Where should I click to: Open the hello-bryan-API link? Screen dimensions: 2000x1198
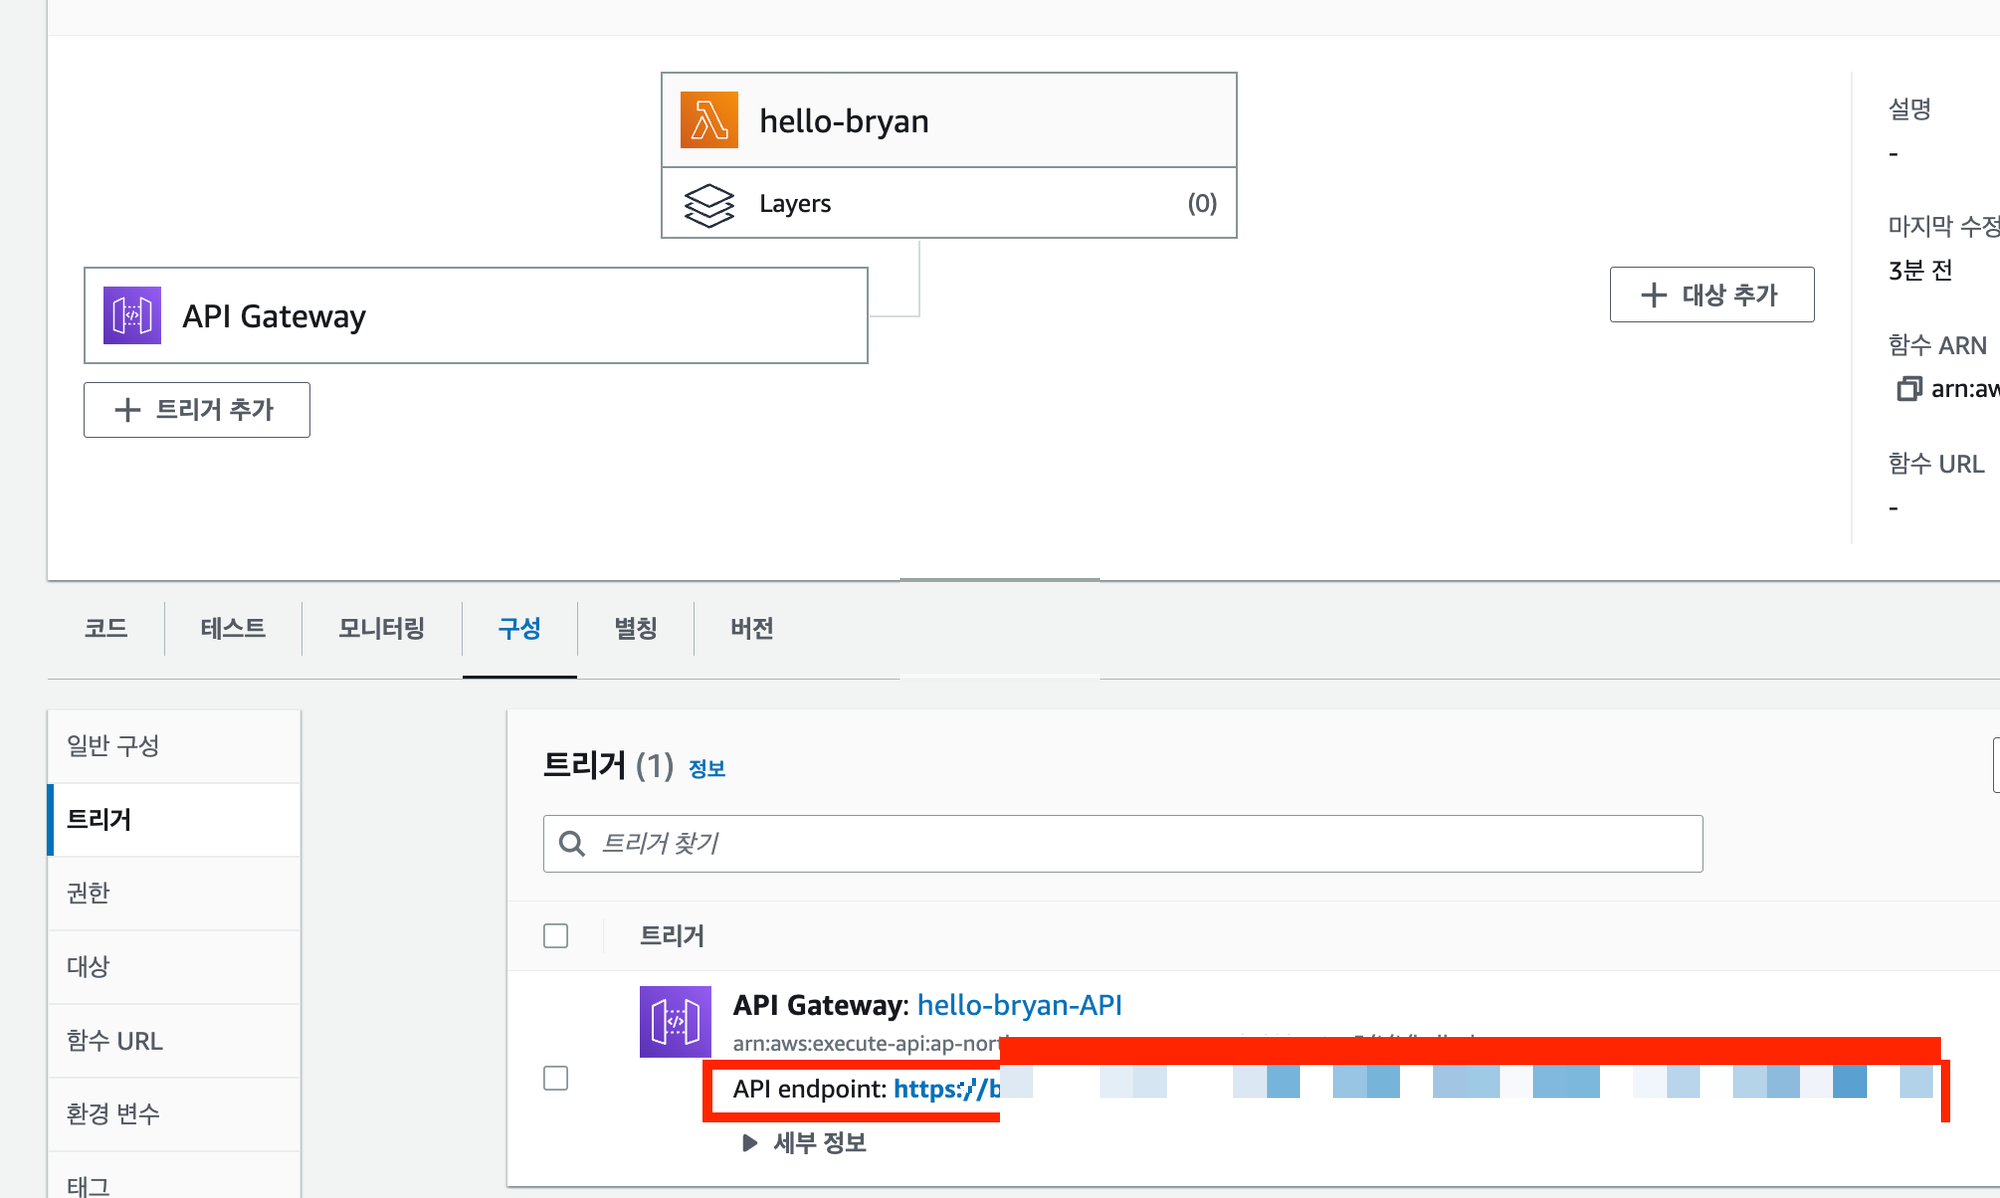1019,1005
